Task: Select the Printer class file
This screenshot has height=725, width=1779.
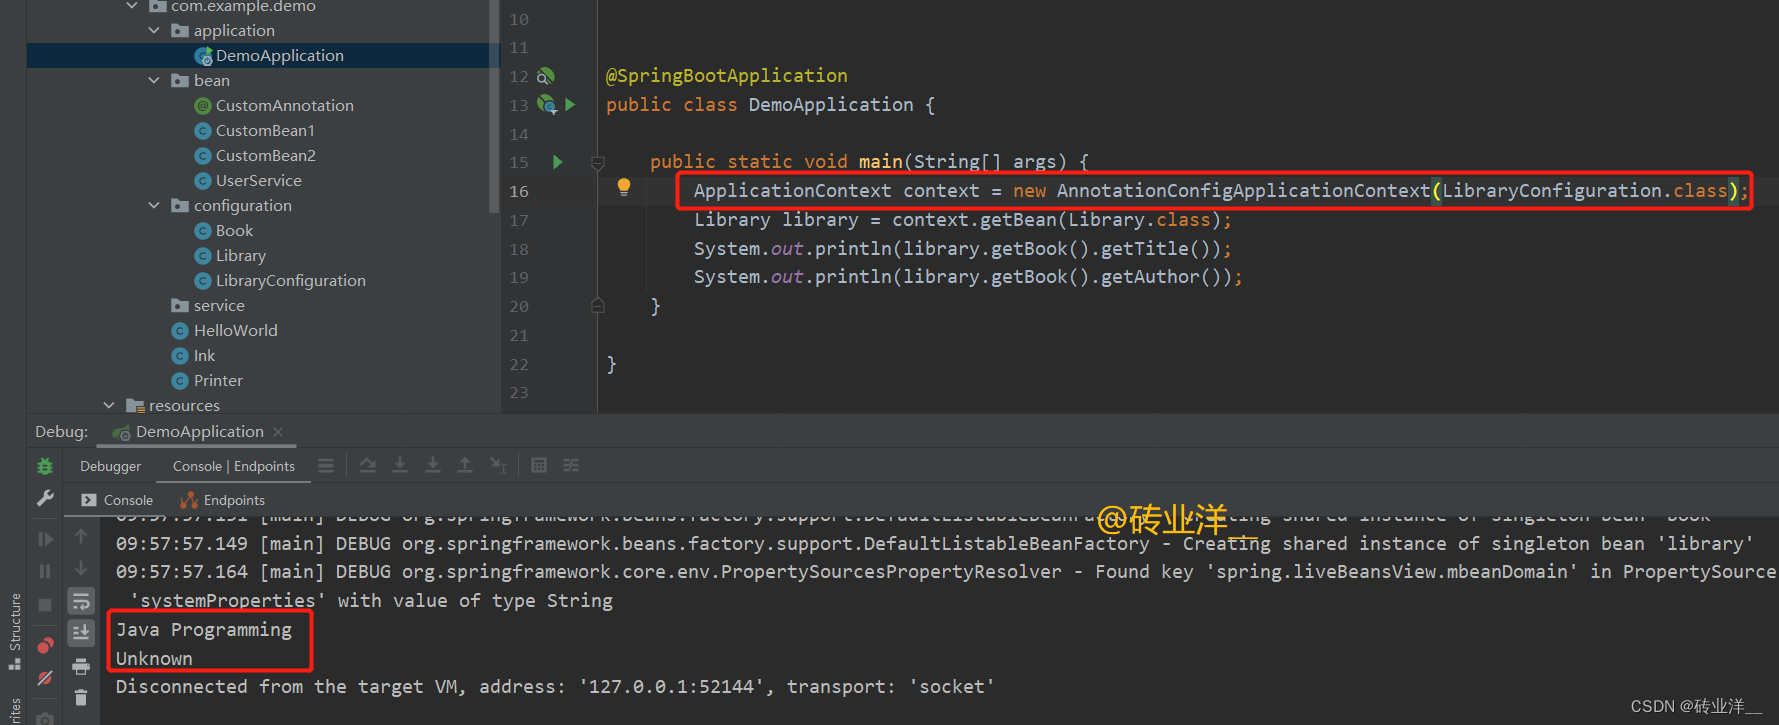Action: pyautogui.click(x=207, y=381)
